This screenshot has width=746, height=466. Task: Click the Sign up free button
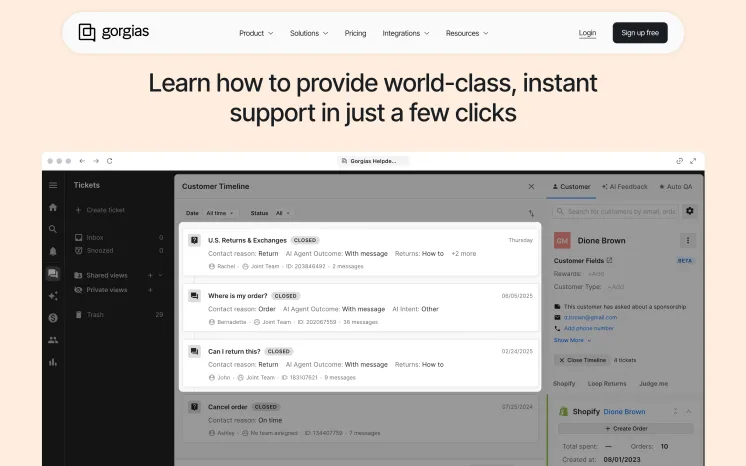[x=640, y=33]
